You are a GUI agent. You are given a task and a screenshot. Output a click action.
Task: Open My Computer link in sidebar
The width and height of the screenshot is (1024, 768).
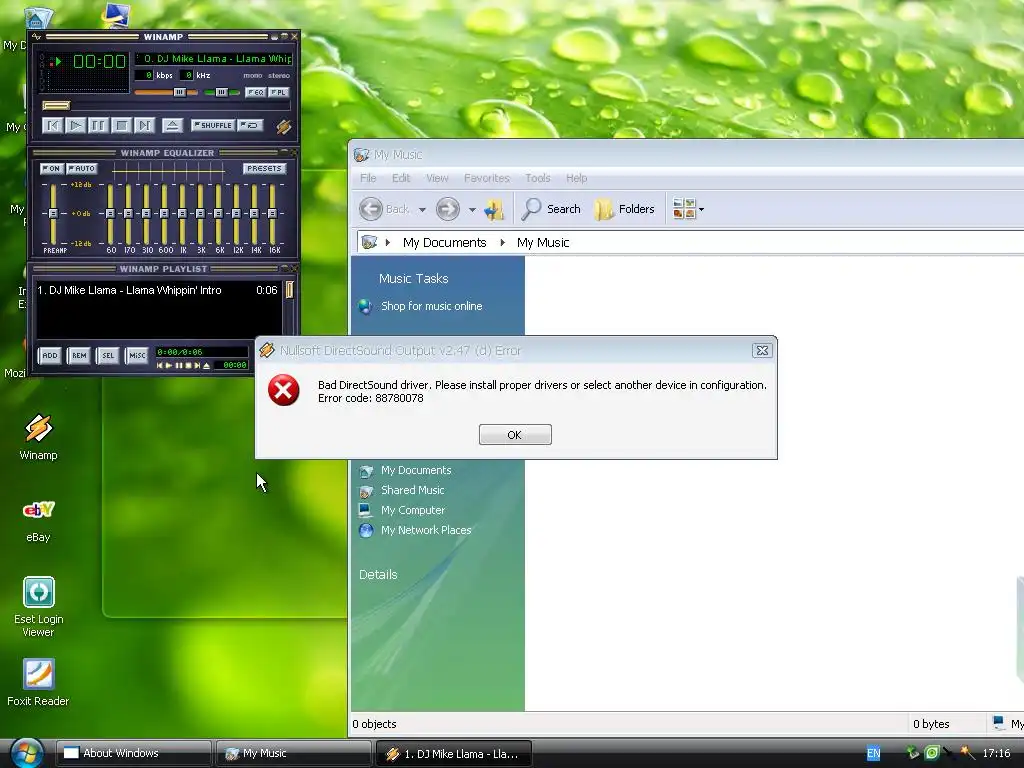pyautogui.click(x=412, y=510)
